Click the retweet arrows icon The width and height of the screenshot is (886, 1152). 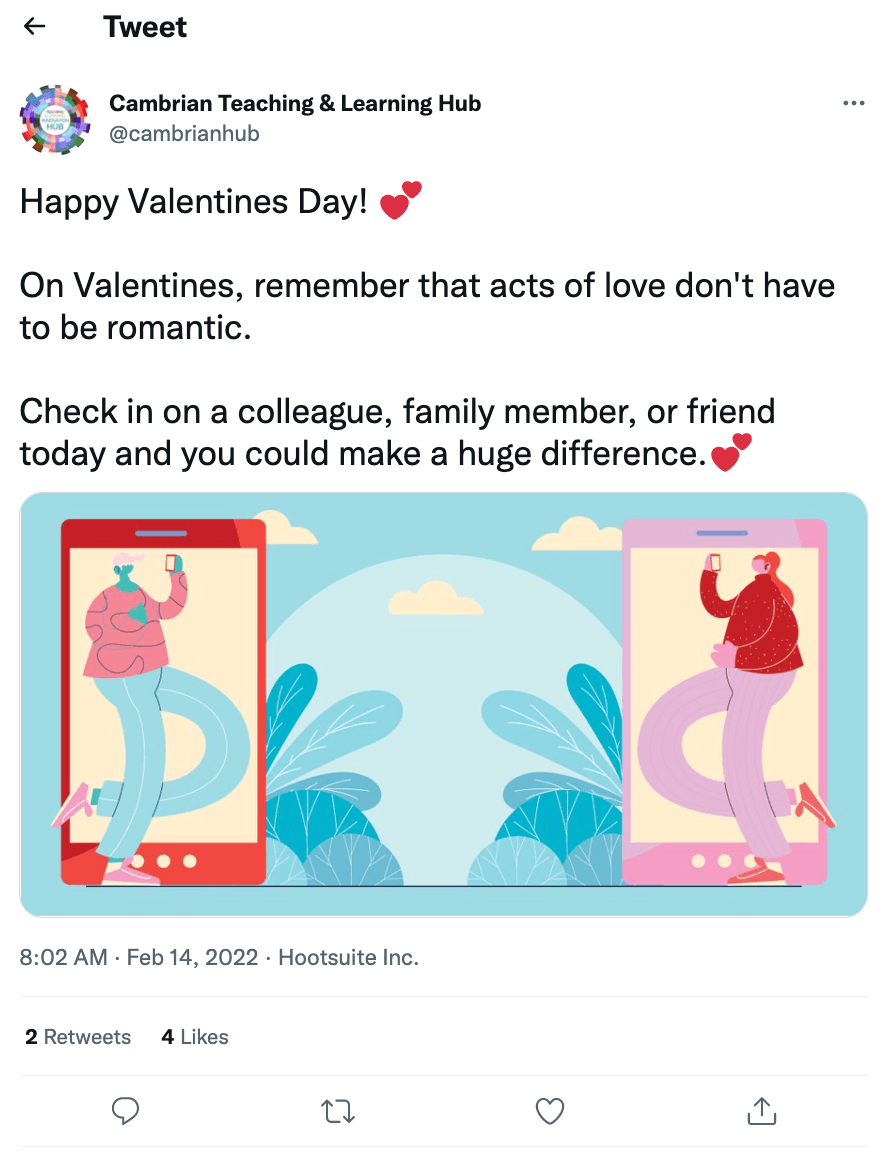point(339,1110)
